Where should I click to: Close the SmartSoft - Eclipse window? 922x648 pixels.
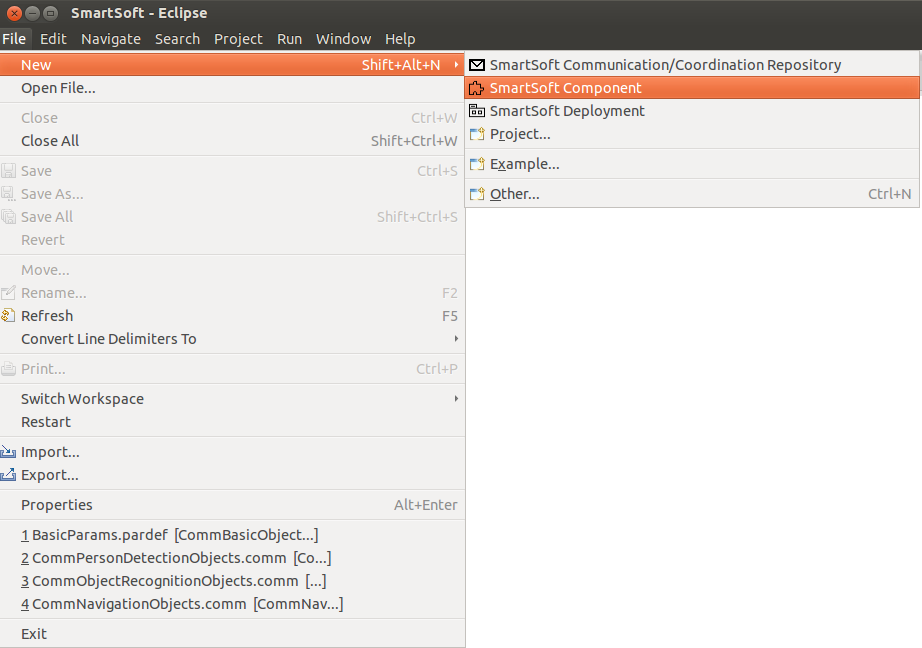coord(14,13)
